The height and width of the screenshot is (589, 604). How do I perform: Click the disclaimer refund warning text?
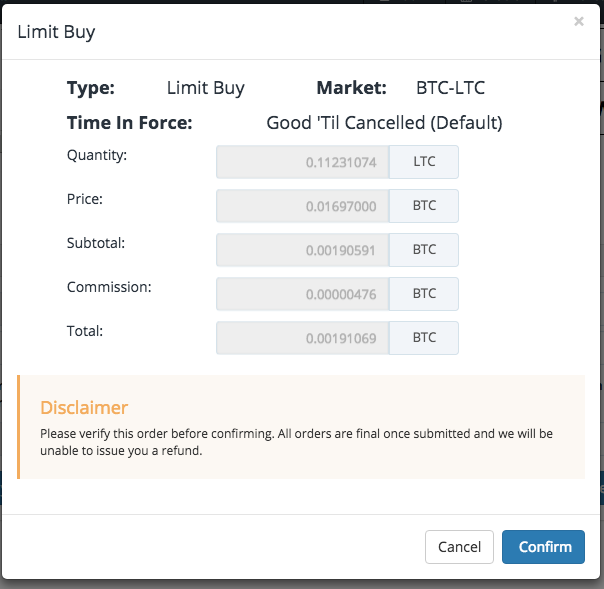[x=296, y=442]
